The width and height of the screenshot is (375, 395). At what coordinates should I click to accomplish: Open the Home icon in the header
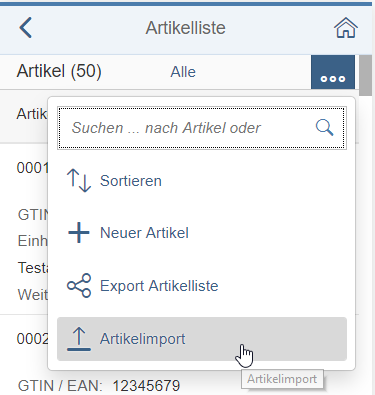[346, 28]
